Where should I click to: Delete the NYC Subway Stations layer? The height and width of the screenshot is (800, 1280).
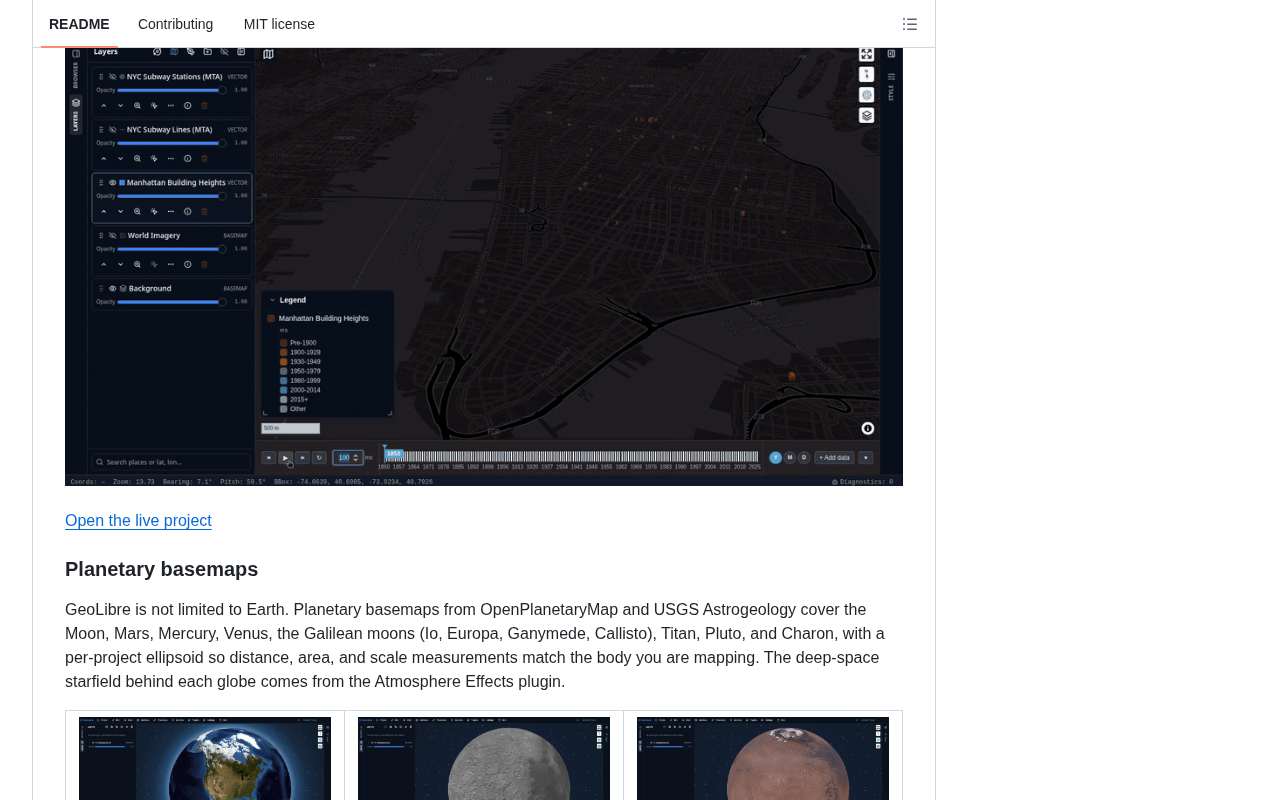pyautogui.click(x=204, y=105)
